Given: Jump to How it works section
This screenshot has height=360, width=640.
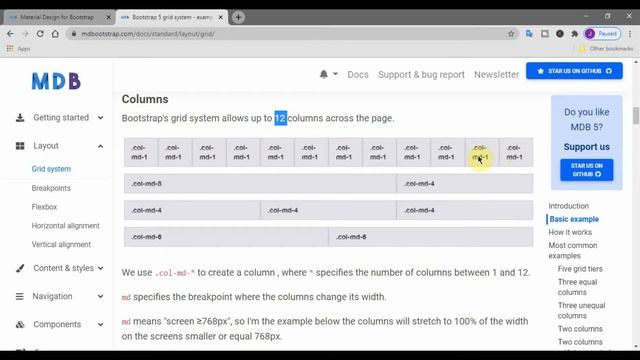Looking at the screenshot, I should pyautogui.click(x=570, y=232).
